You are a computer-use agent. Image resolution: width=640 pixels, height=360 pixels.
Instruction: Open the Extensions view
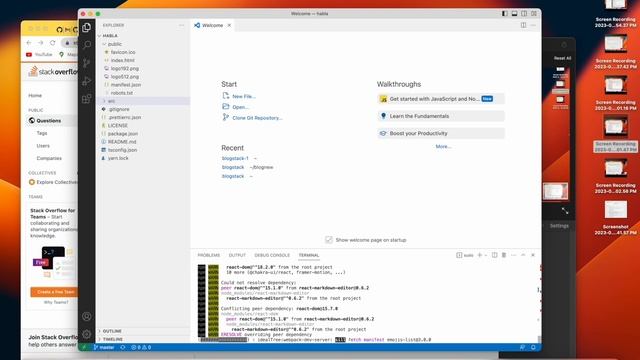87,99
